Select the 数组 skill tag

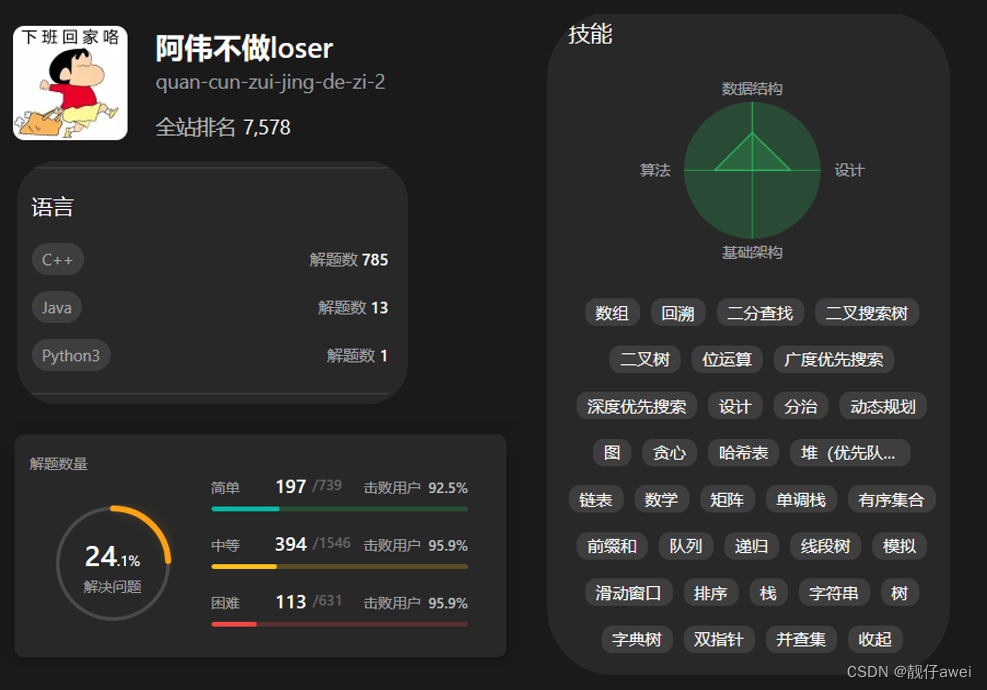[612, 313]
